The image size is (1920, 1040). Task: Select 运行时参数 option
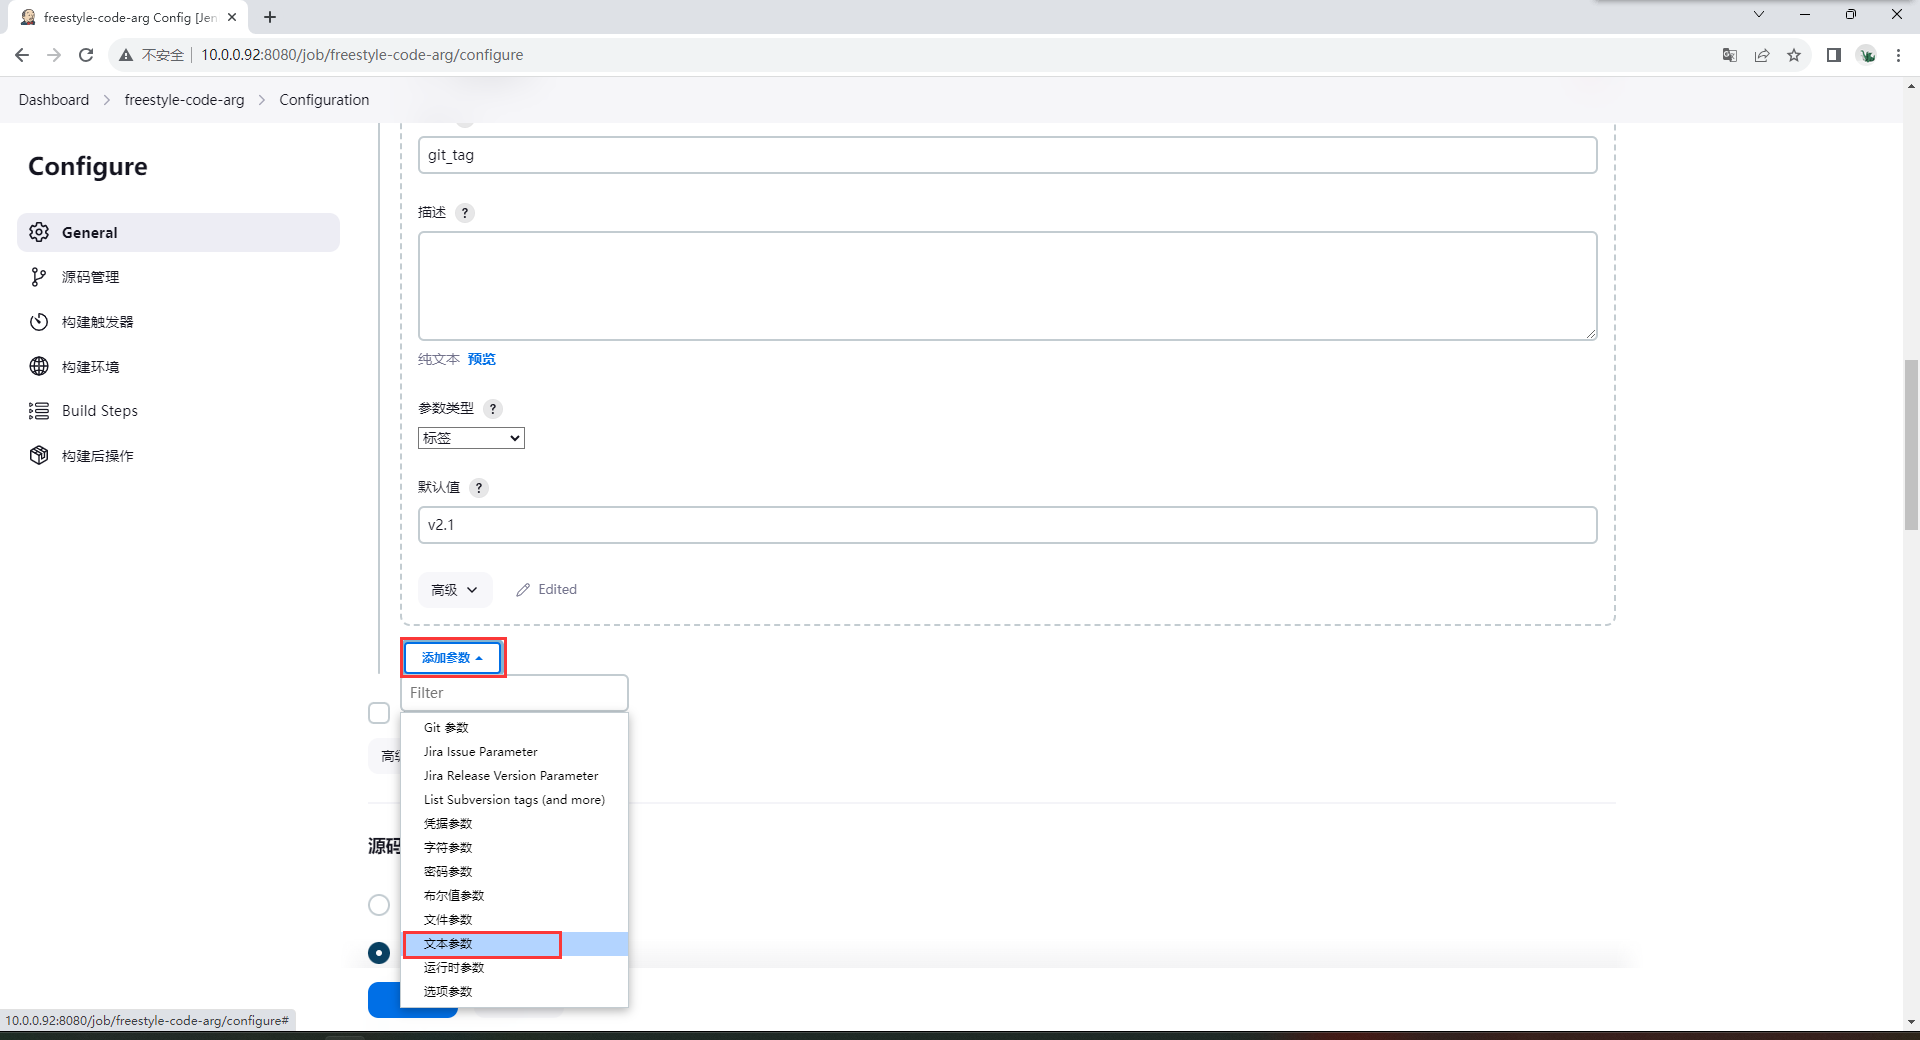[x=514, y=968]
